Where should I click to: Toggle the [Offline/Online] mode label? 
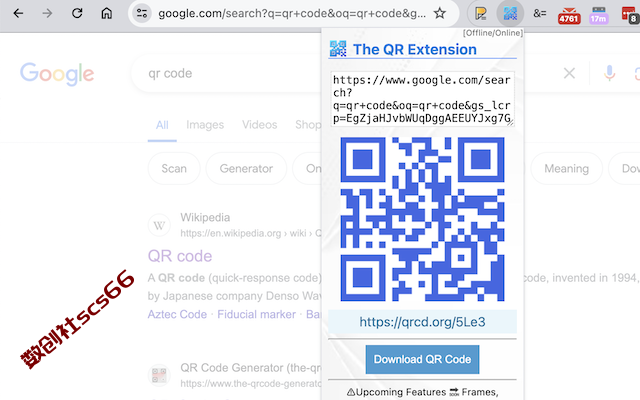pos(493,33)
